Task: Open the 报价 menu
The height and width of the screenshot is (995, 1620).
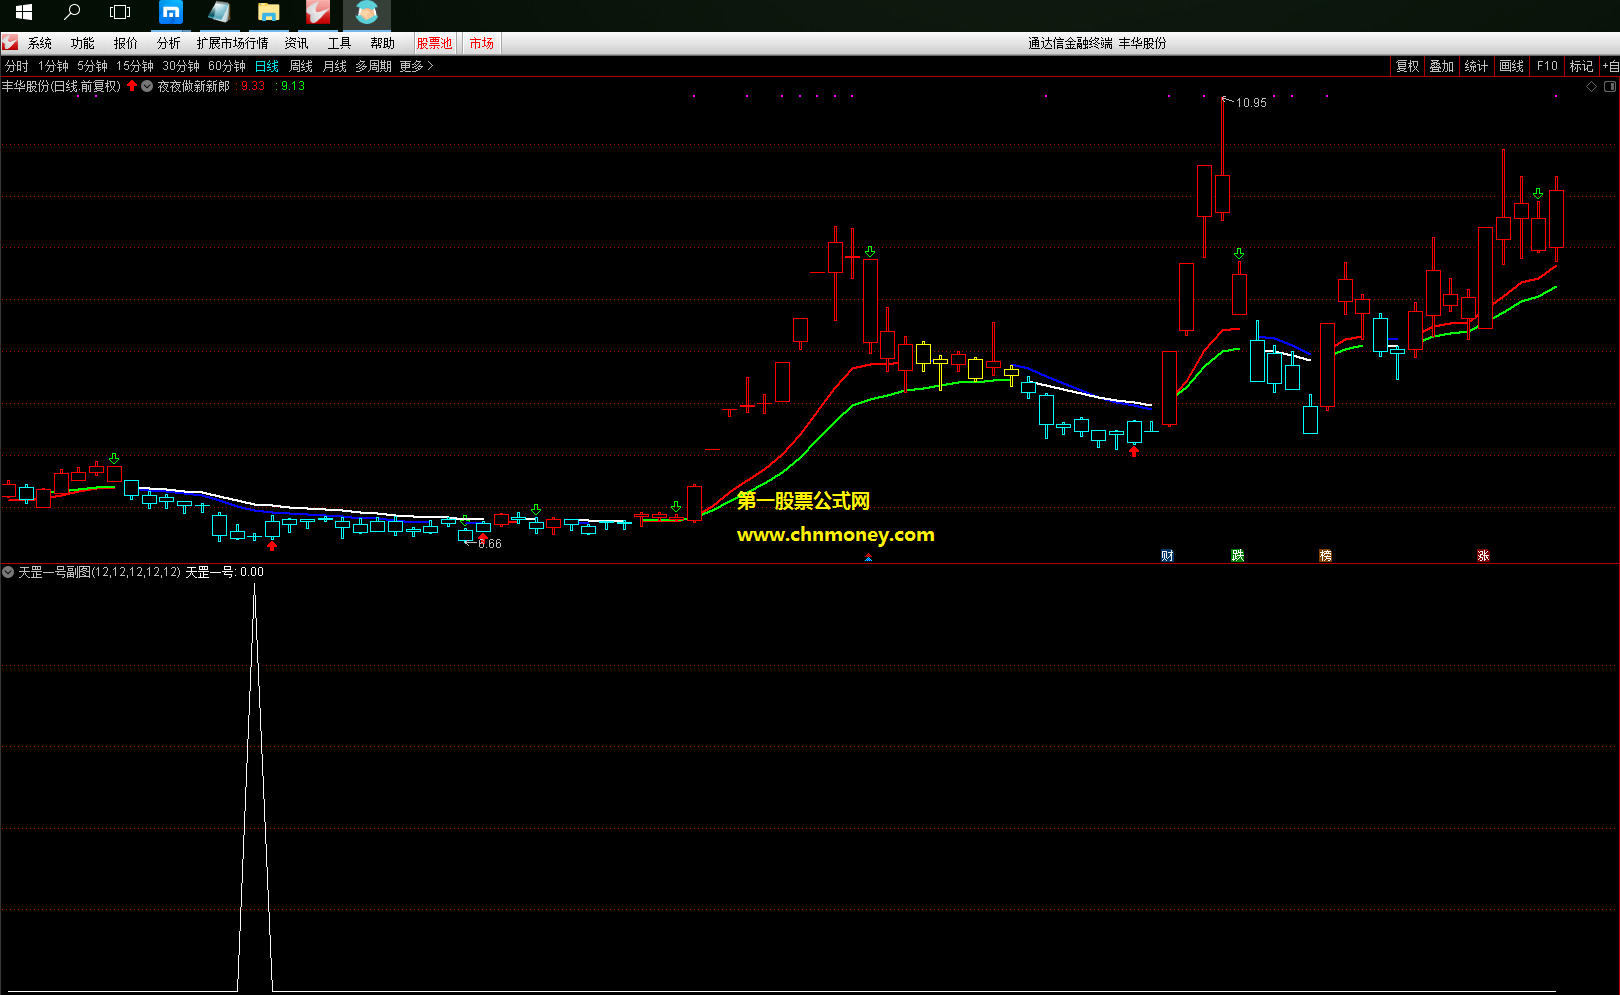Action: pos(126,43)
